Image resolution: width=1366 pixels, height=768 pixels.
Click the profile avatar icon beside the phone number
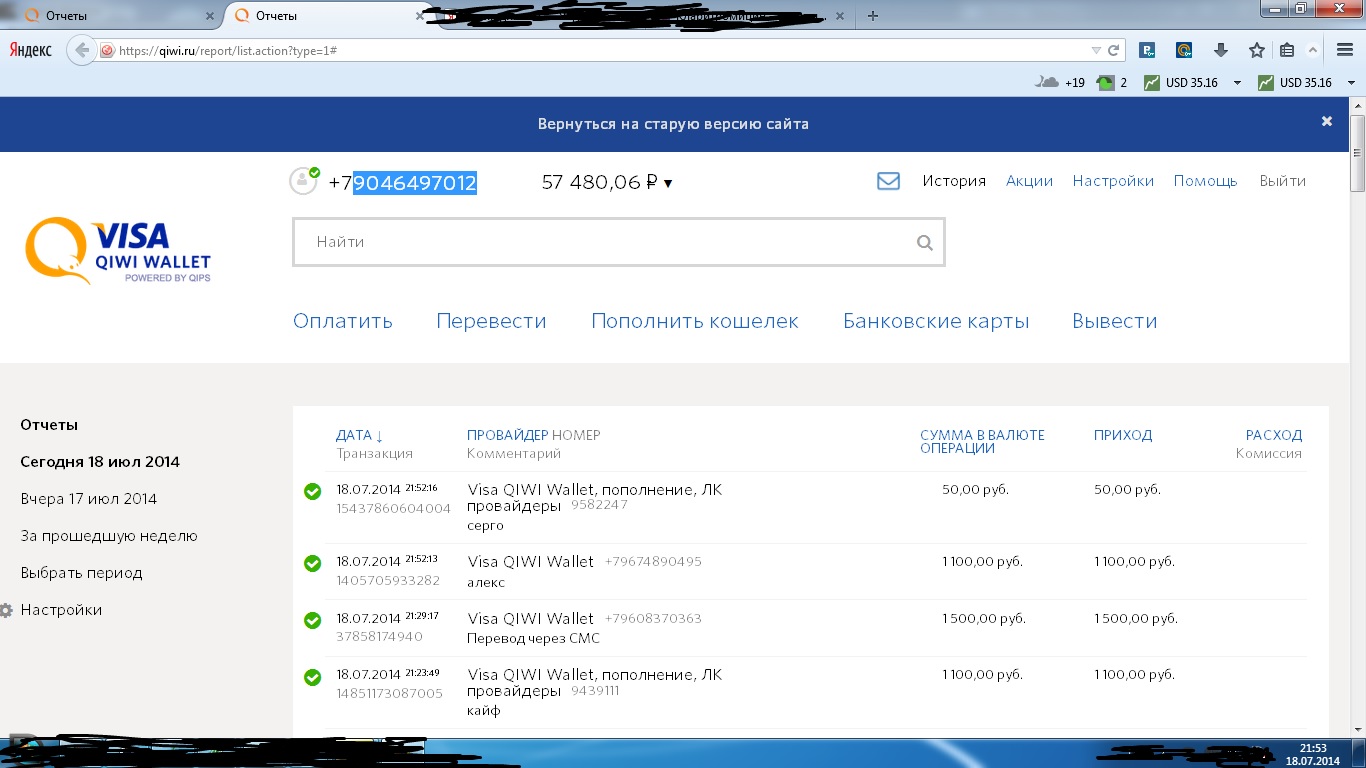tap(304, 180)
